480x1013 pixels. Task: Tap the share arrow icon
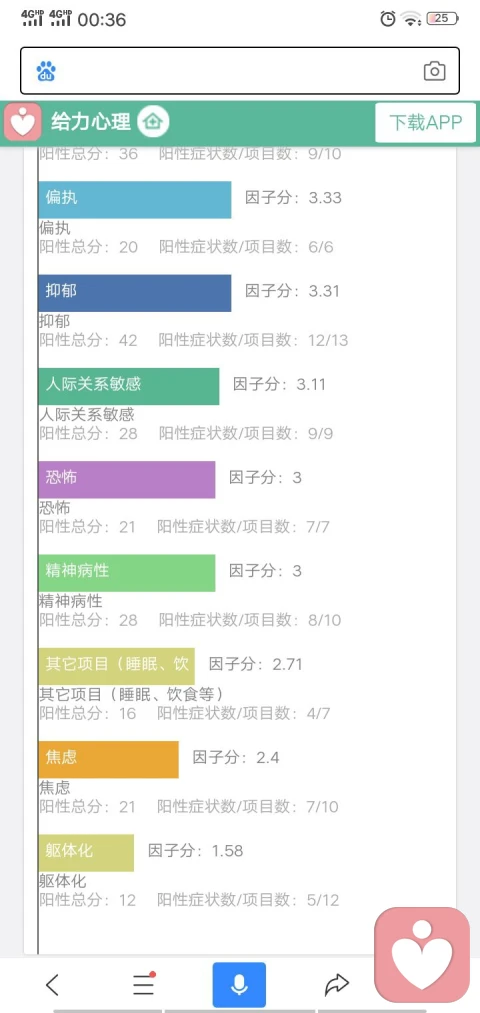click(x=336, y=985)
